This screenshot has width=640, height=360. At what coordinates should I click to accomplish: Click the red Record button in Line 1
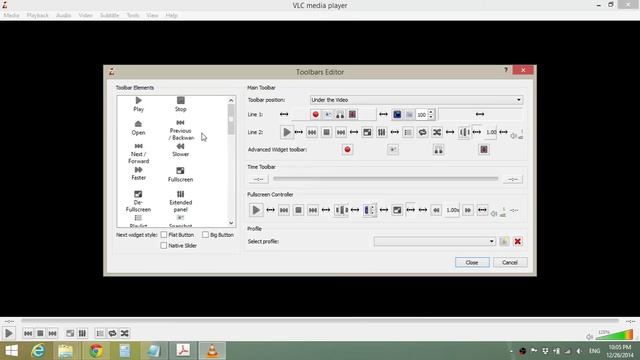[x=315, y=115]
